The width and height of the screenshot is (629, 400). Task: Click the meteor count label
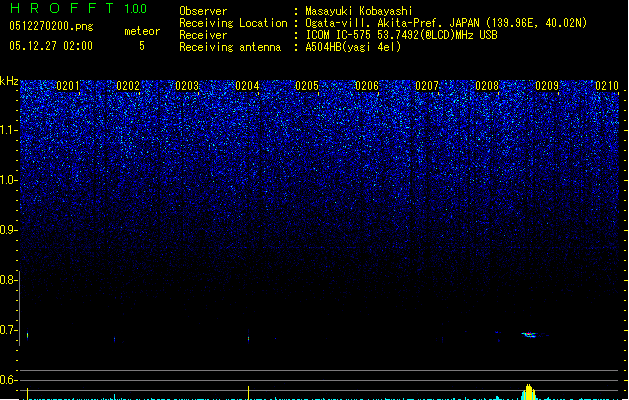tap(142, 31)
